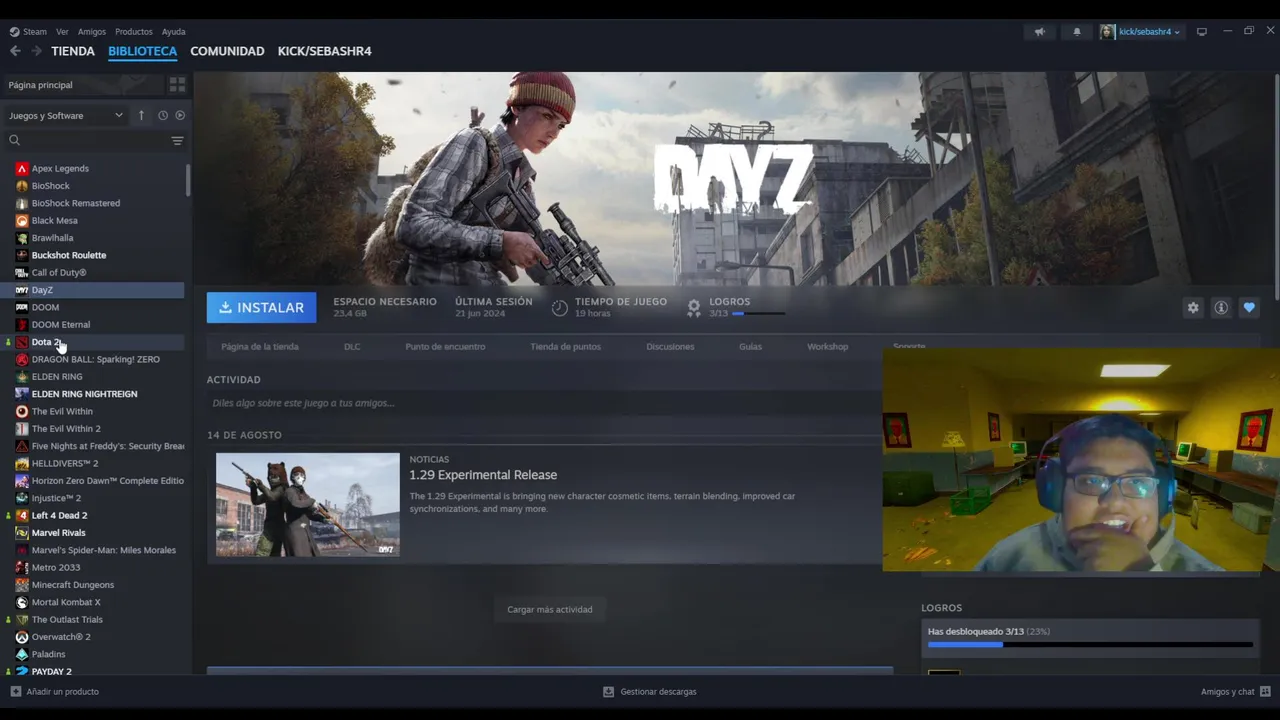The height and width of the screenshot is (720, 1280).
Task: Click the plus icon for Añadir un producto
Action: point(15,691)
